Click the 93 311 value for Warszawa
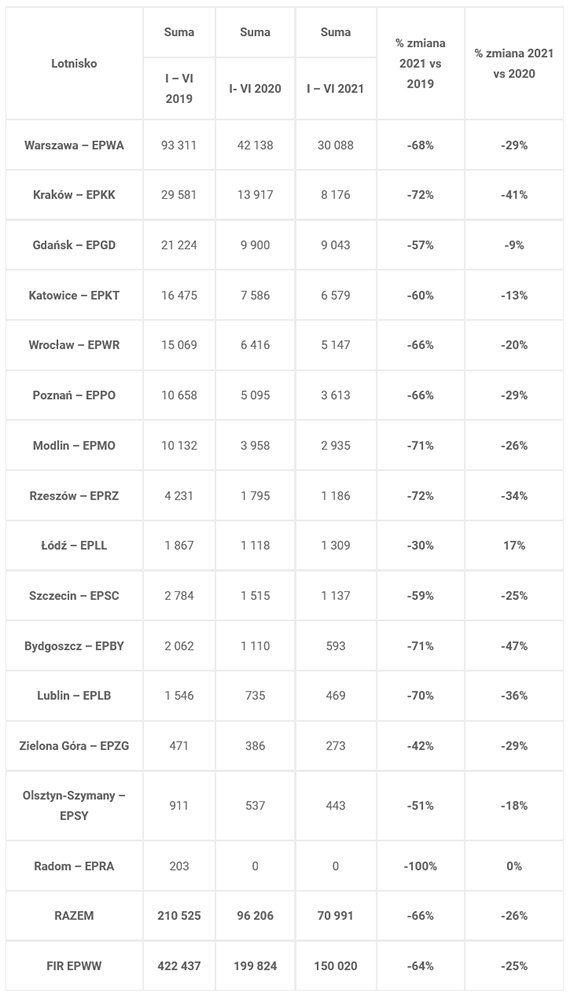The image size is (574, 1000). 179,145
